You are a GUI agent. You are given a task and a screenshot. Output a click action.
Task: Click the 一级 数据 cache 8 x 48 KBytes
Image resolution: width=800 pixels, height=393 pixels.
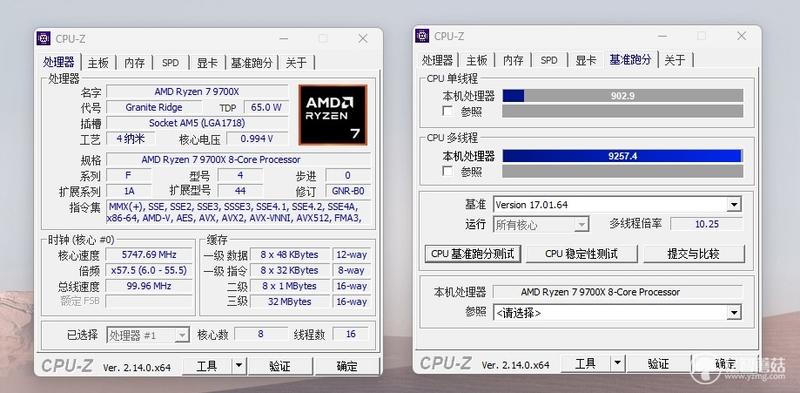(x=289, y=254)
